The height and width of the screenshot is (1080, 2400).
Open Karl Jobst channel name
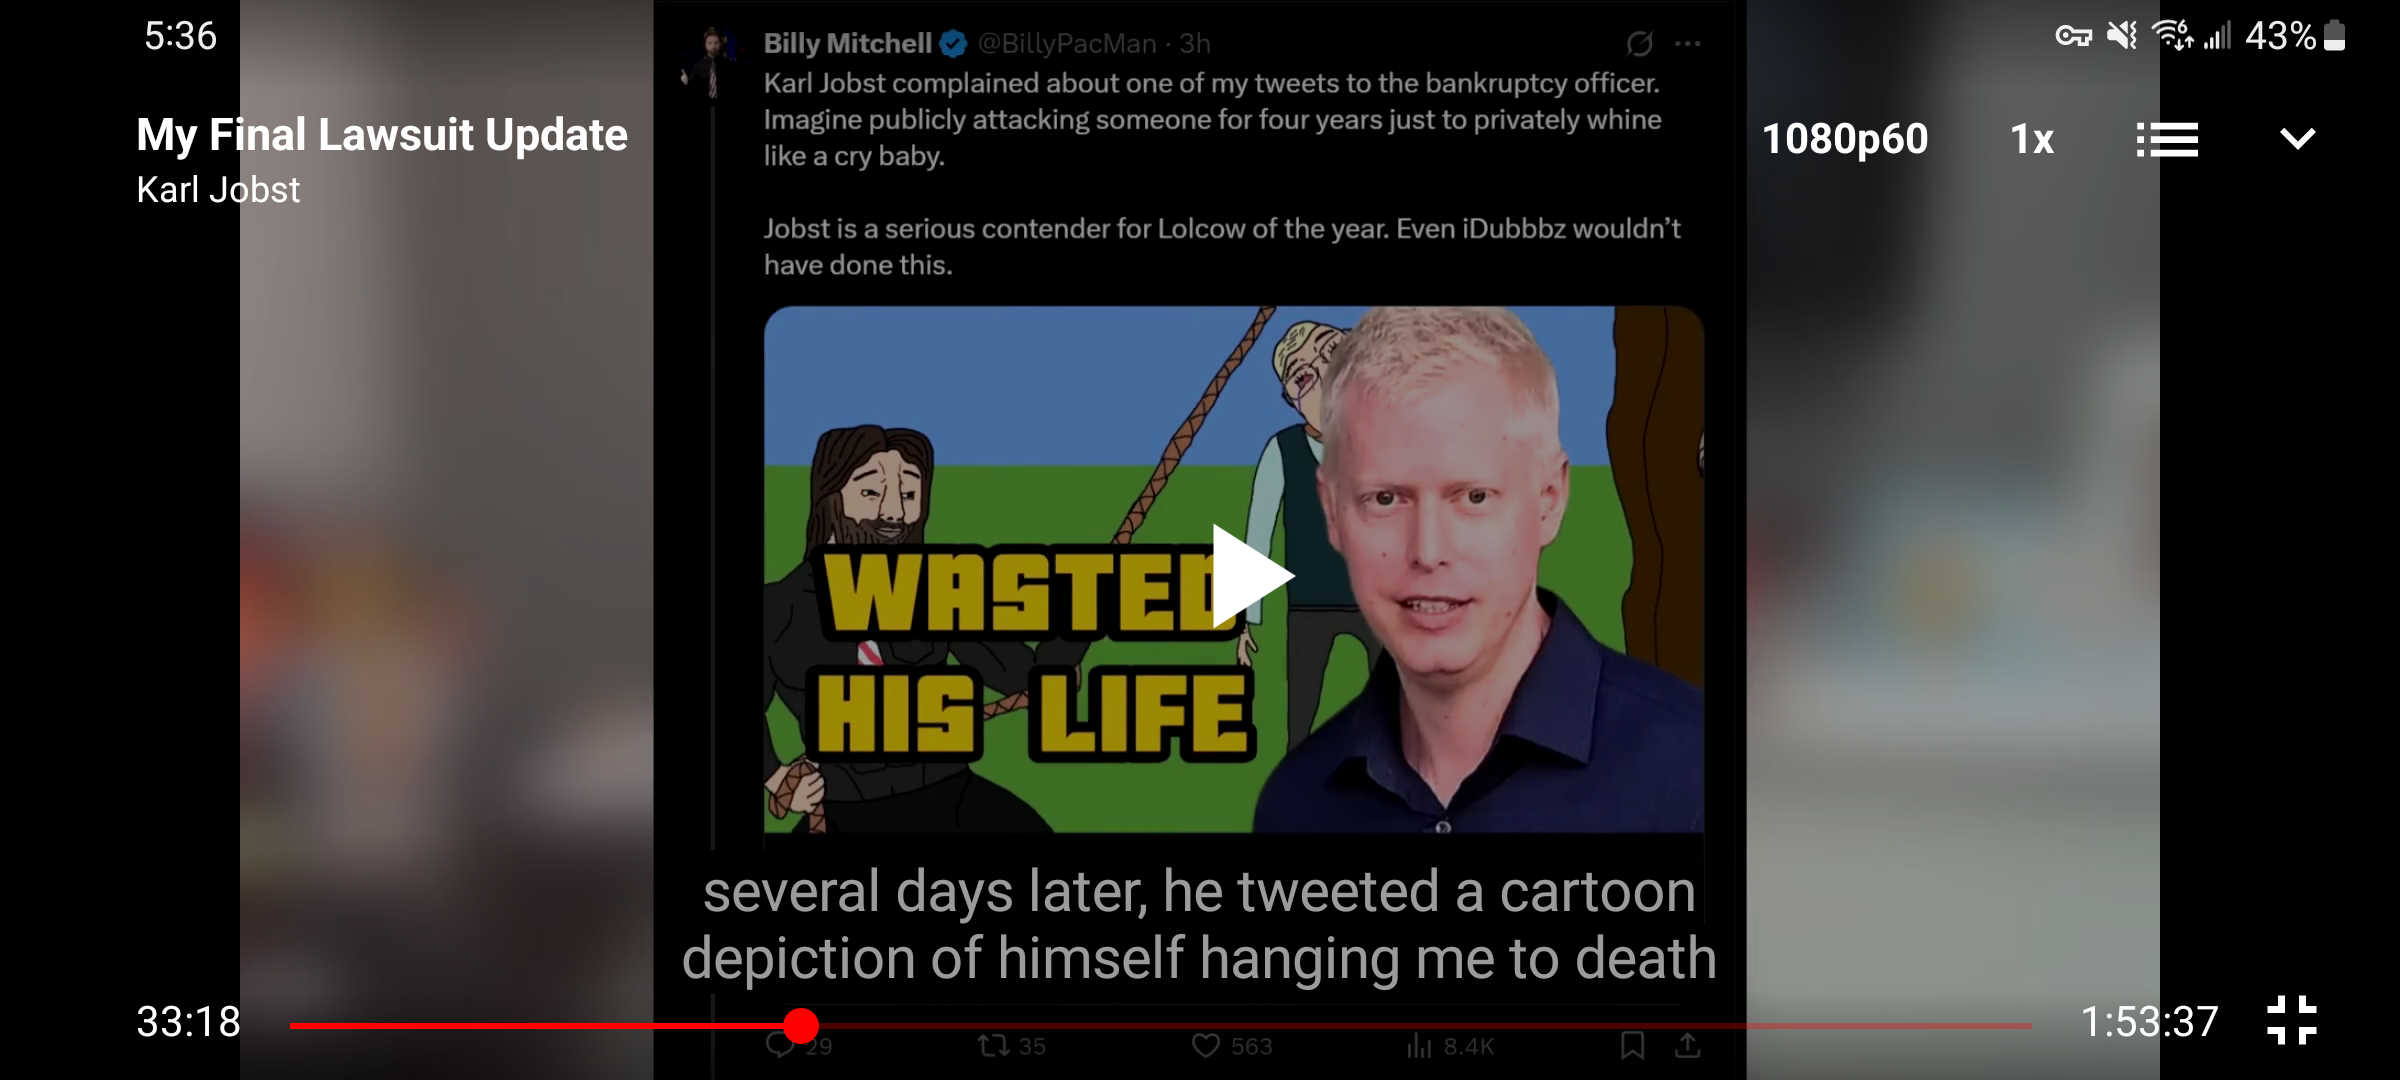click(x=218, y=190)
